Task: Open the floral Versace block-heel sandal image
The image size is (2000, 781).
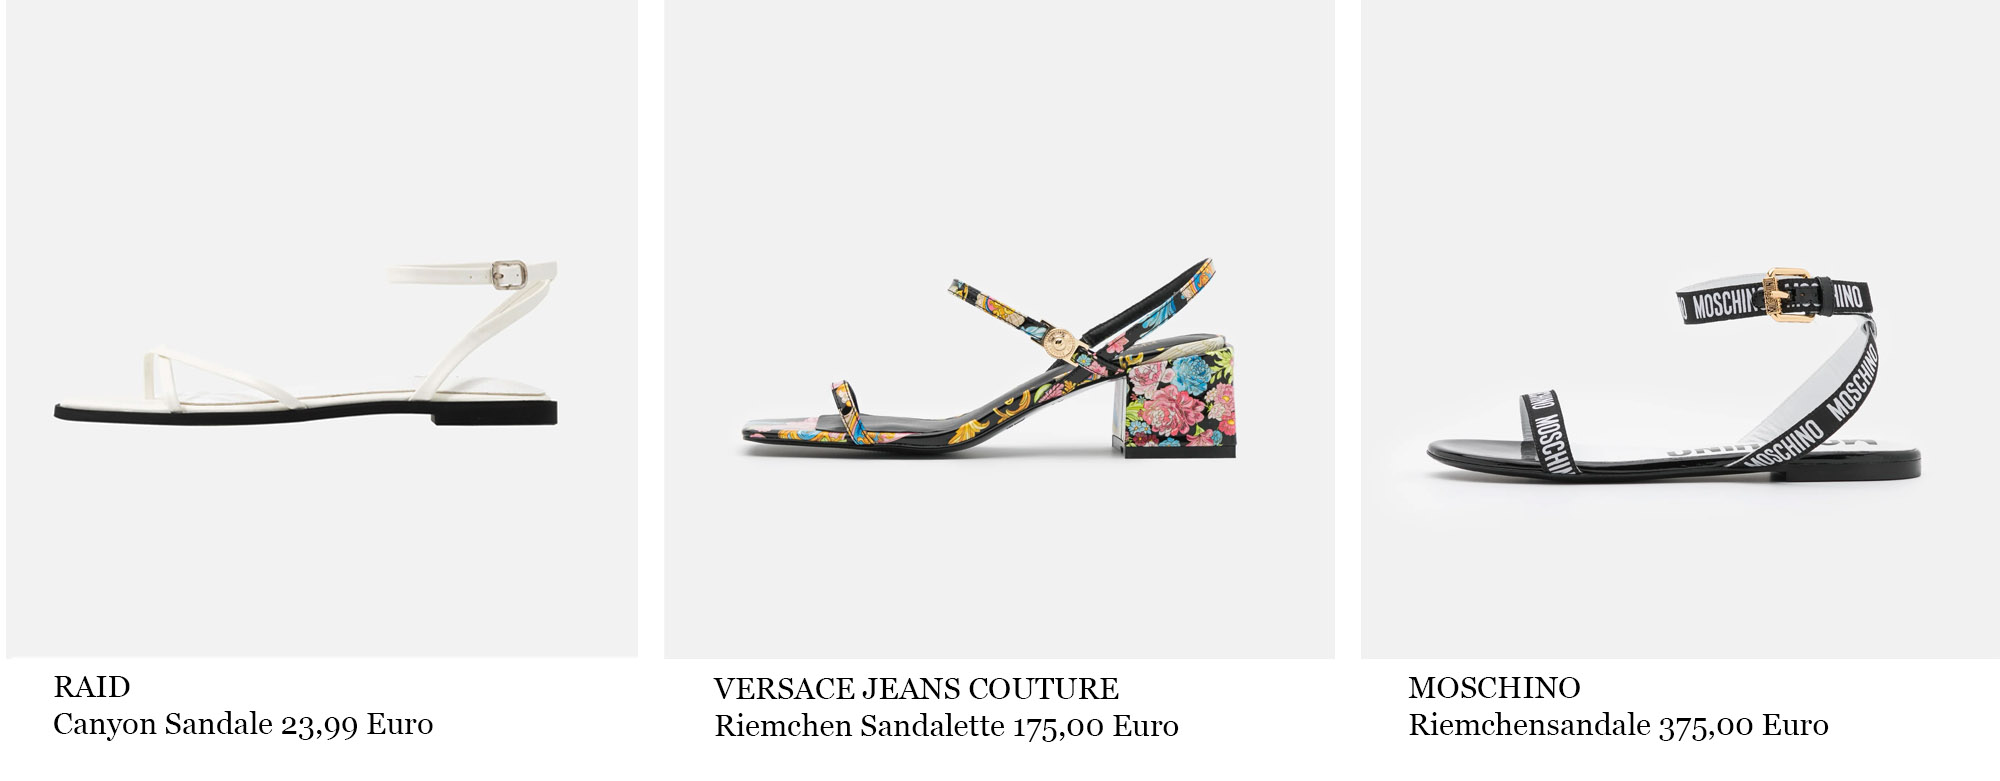Action: click(999, 329)
